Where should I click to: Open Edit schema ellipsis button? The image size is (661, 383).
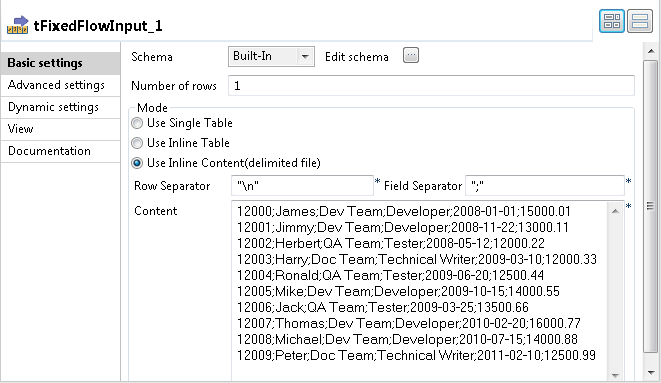[x=411, y=56]
